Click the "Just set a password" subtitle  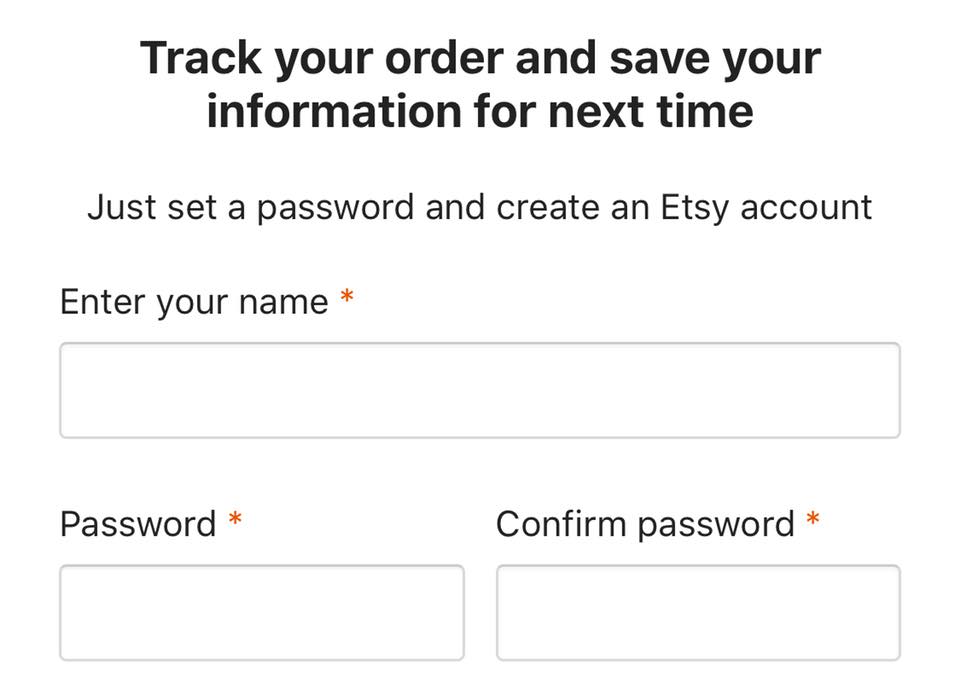coord(480,208)
